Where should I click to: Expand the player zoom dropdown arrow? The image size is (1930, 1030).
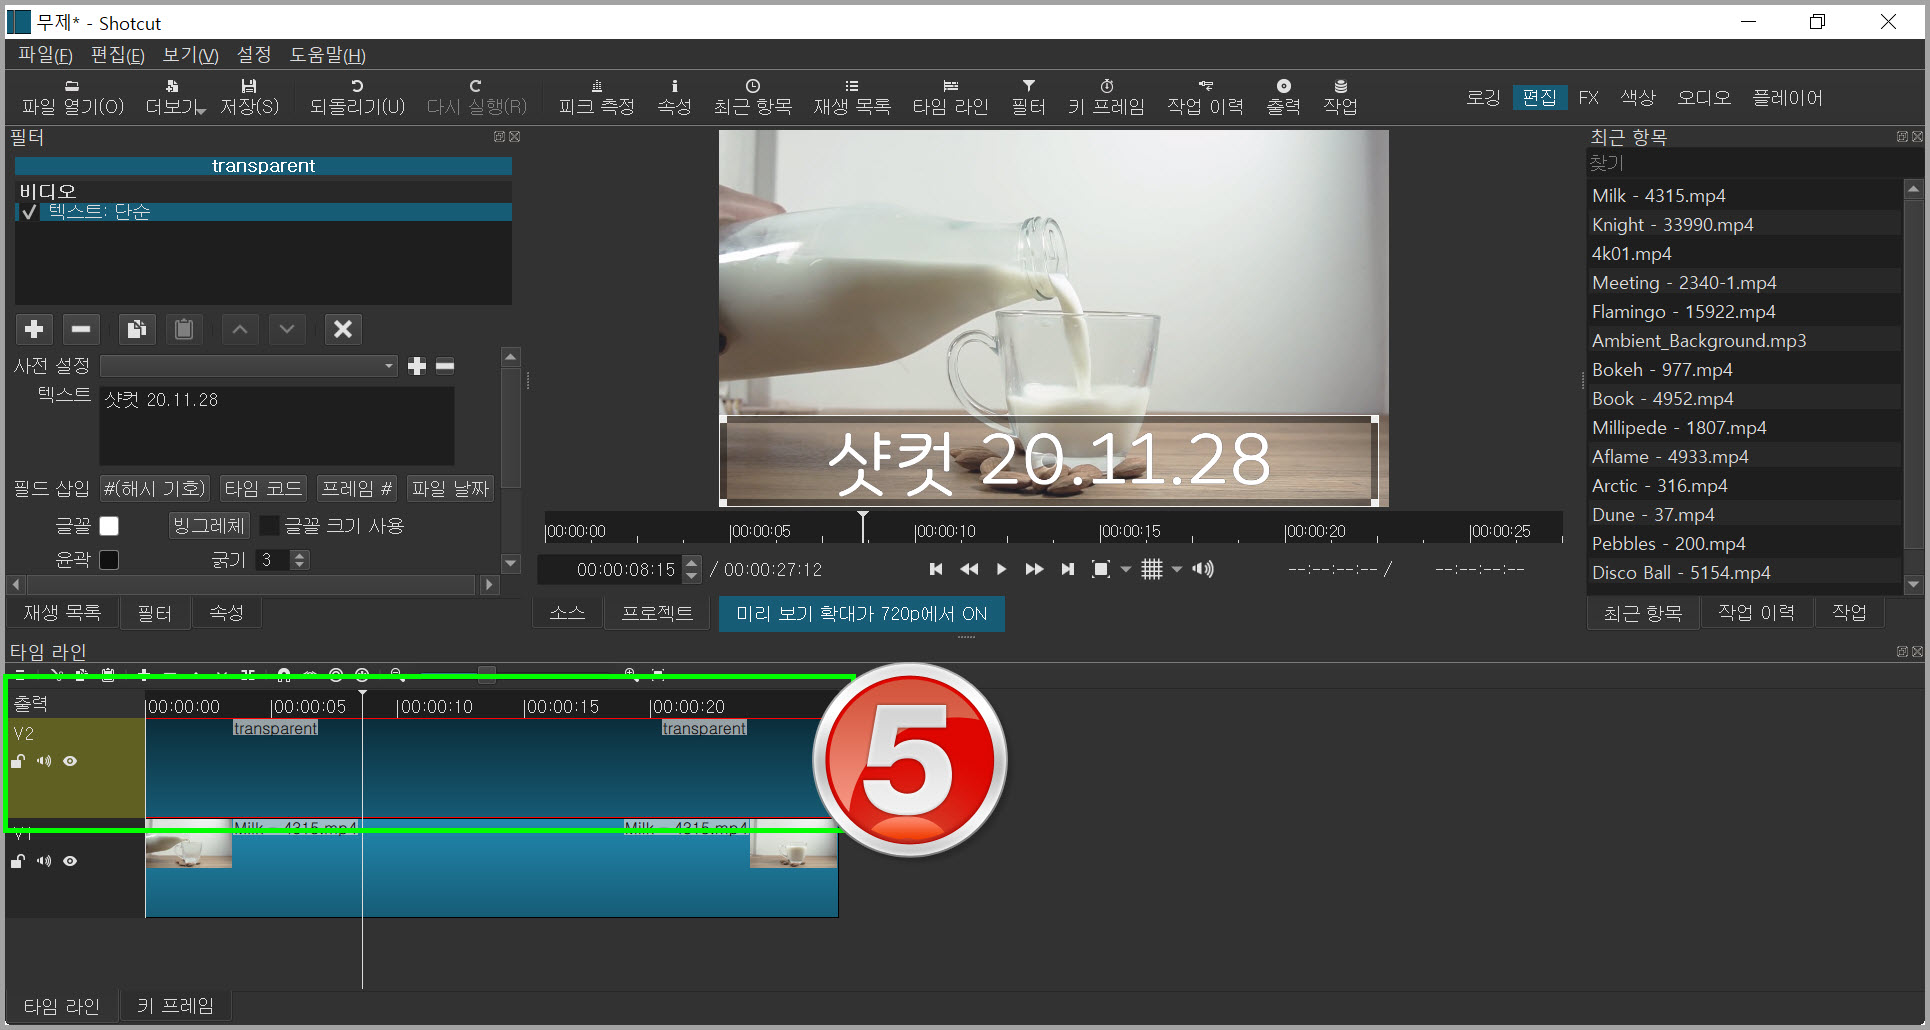1126,569
